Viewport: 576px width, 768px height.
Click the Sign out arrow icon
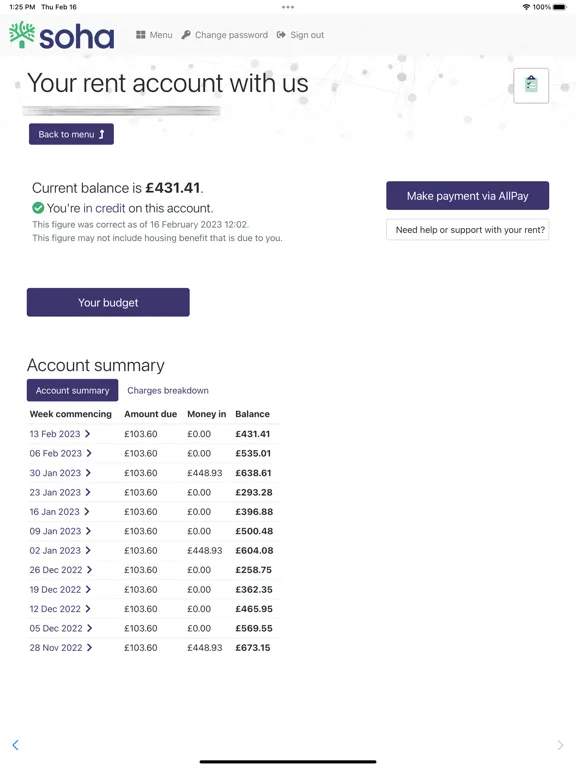(x=281, y=35)
